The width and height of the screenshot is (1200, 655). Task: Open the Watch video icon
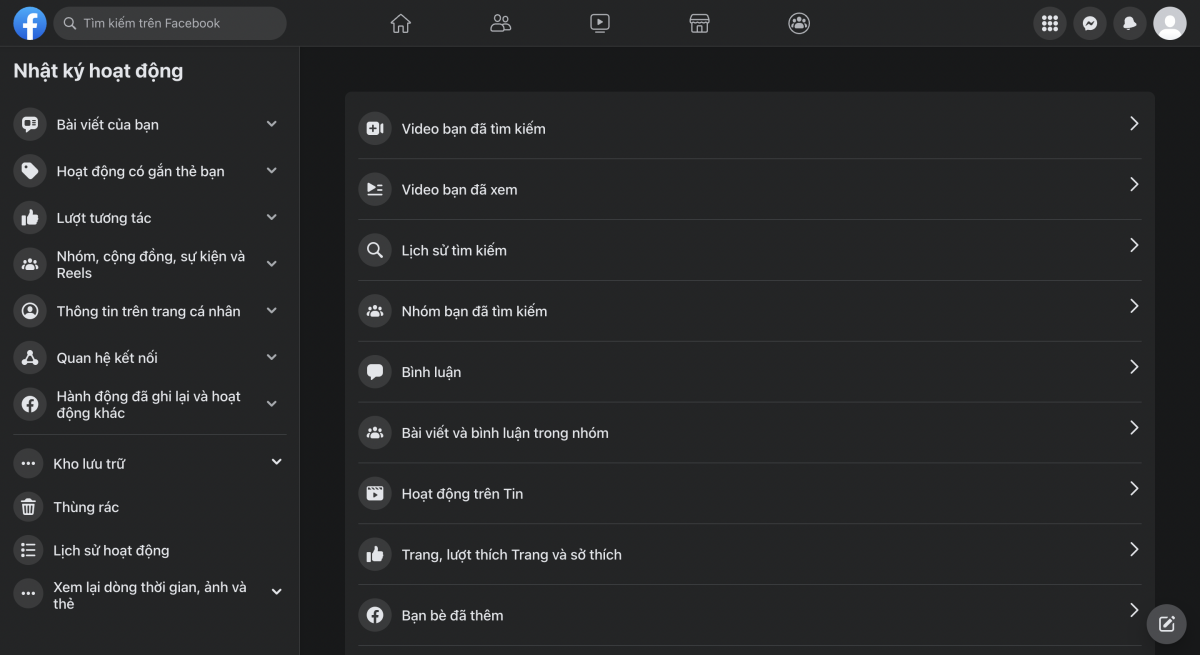(600, 23)
